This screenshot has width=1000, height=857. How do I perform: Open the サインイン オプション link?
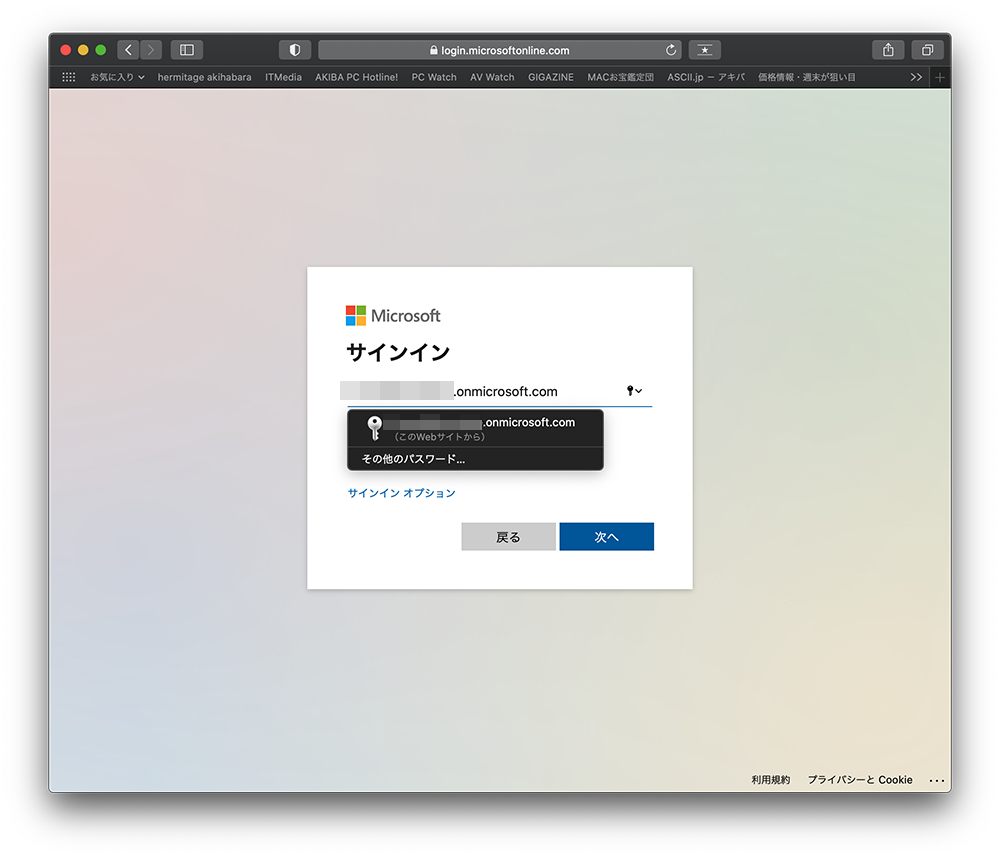(x=401, y=493)
